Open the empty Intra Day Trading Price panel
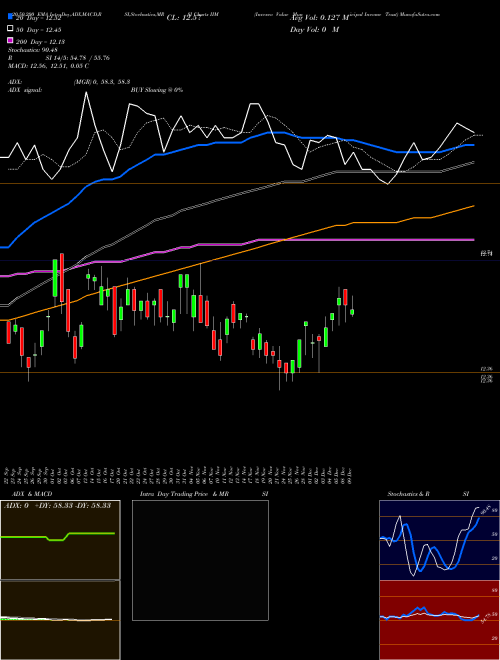Viewport: 500px width, 660px height. [x=200, y=560]
